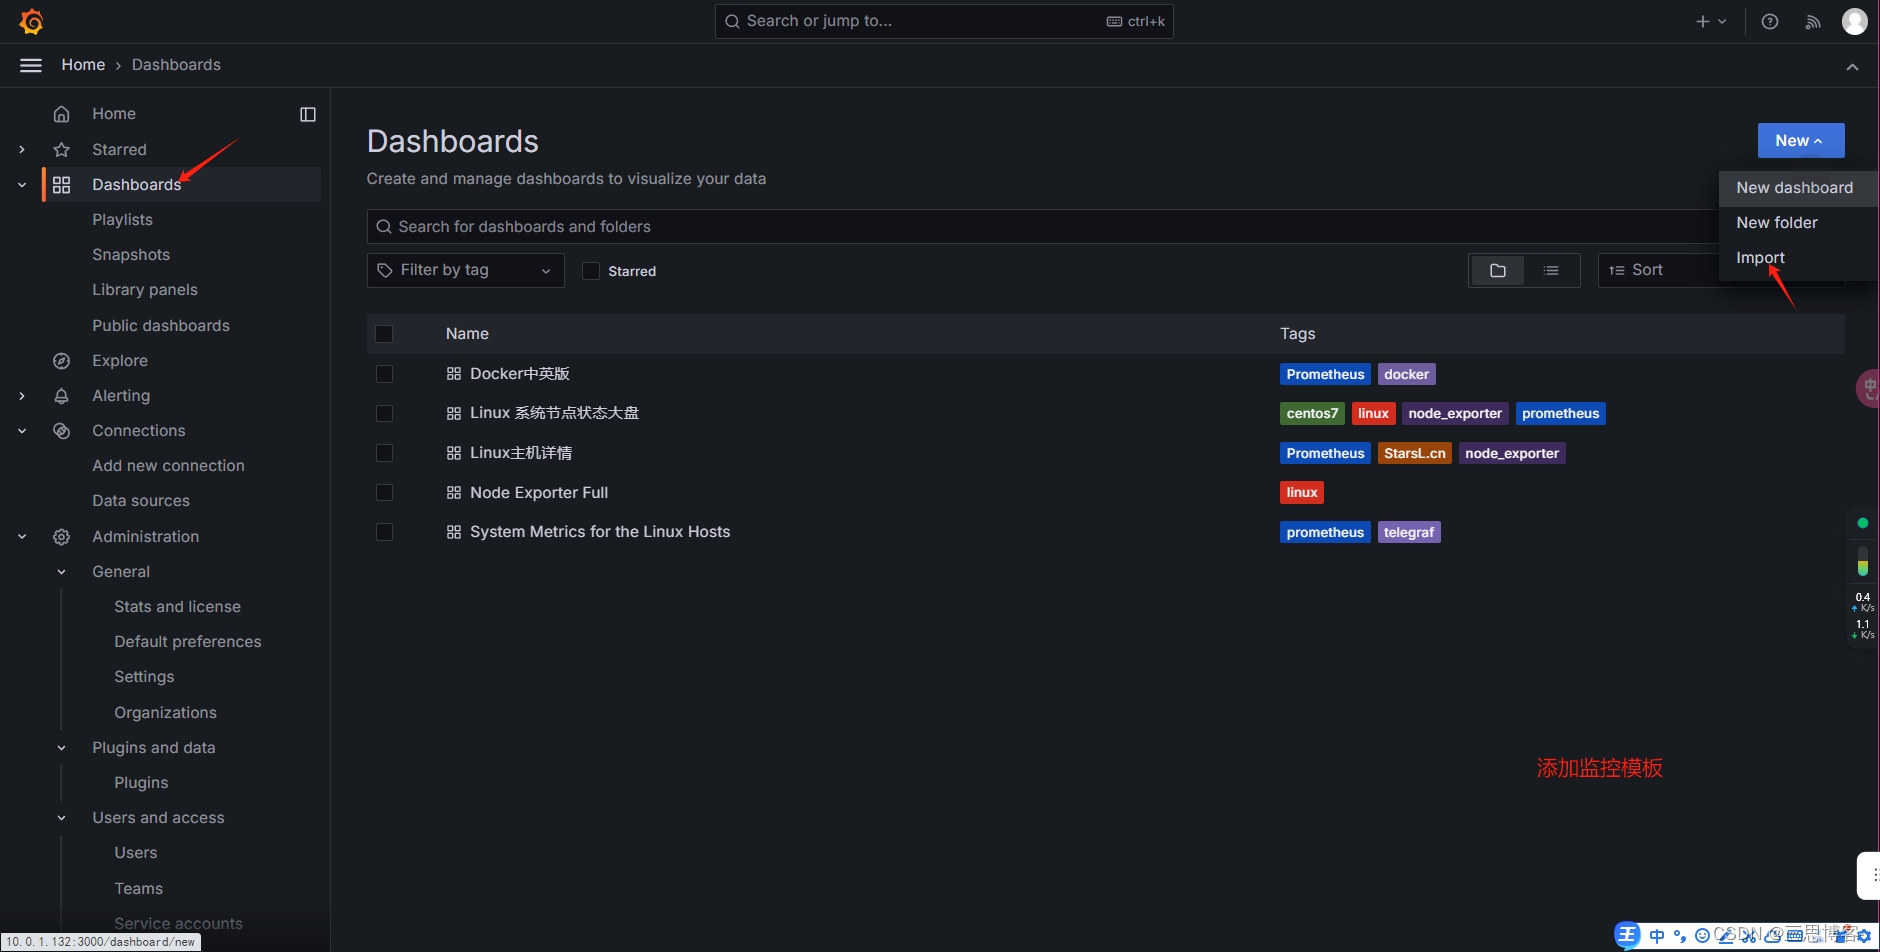Click the Starred star icon

[62, 149]
